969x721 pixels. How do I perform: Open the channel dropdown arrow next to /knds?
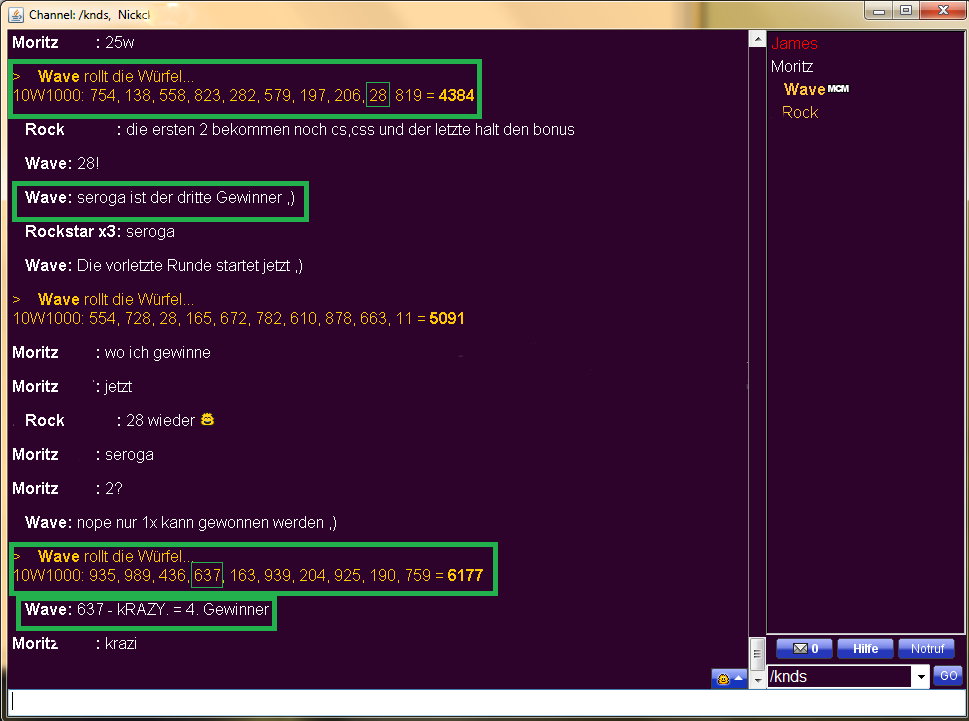[x=921, y=677]
